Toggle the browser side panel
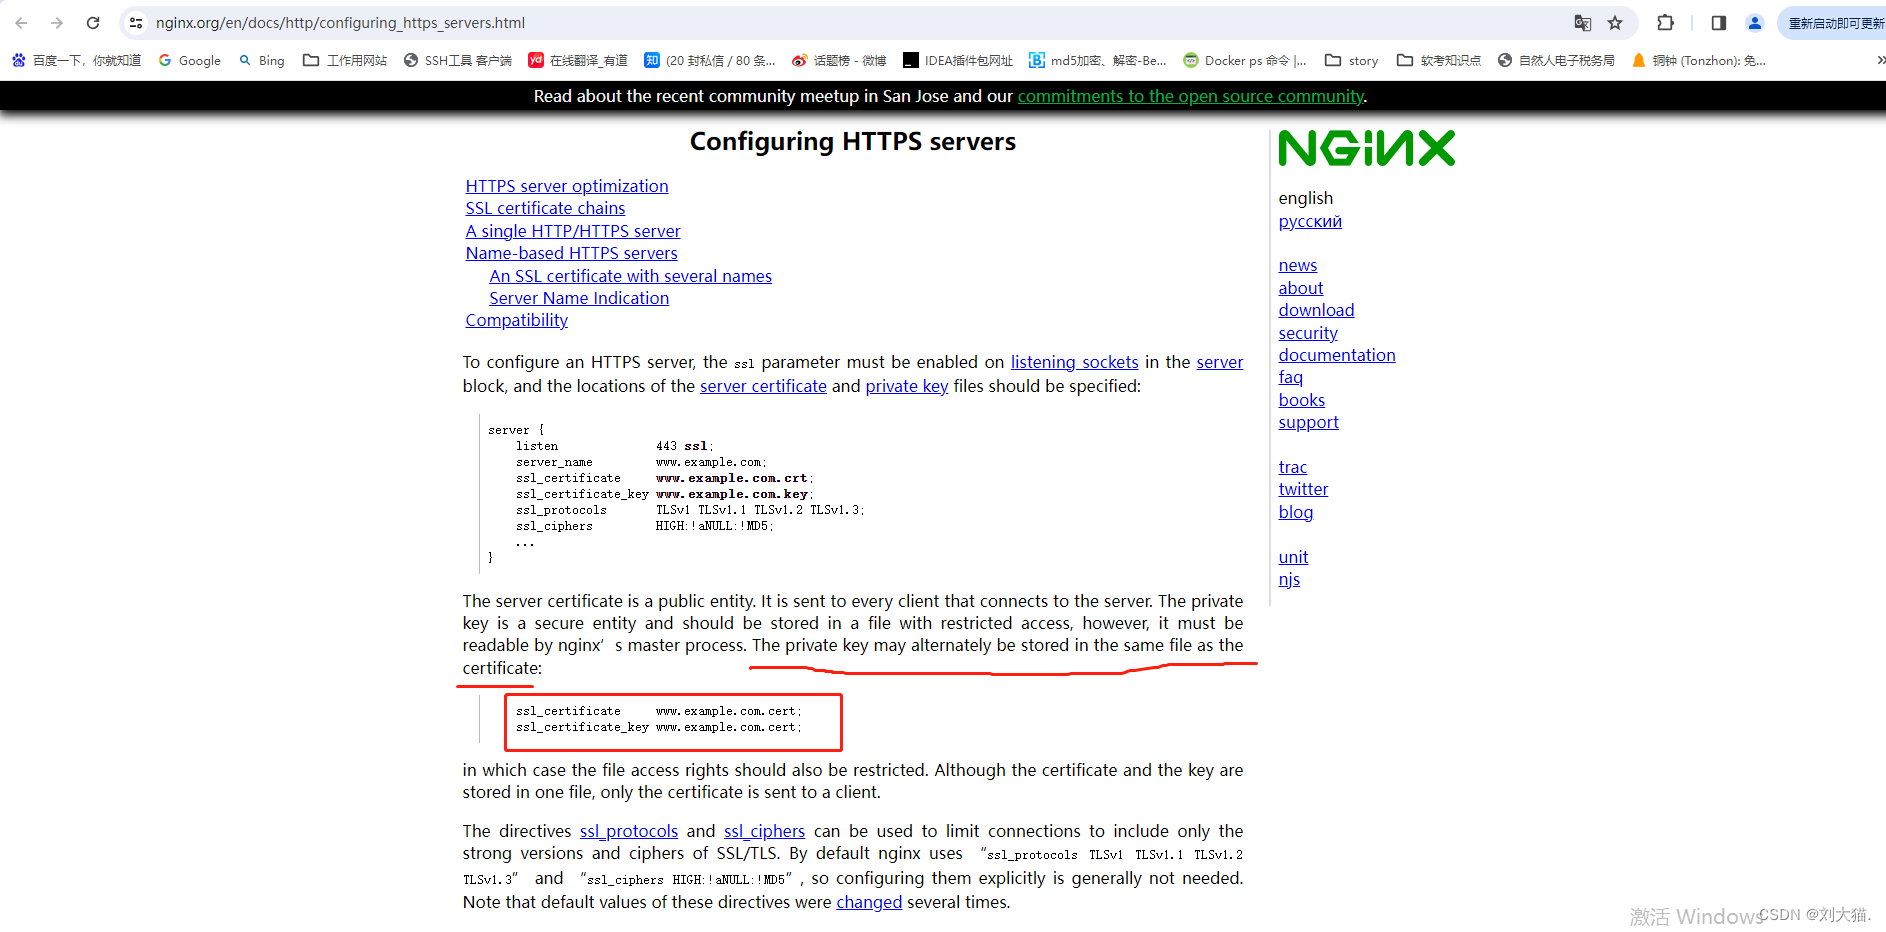The width and height of the screenshot is (1886, 932). tap(1719, 23)
